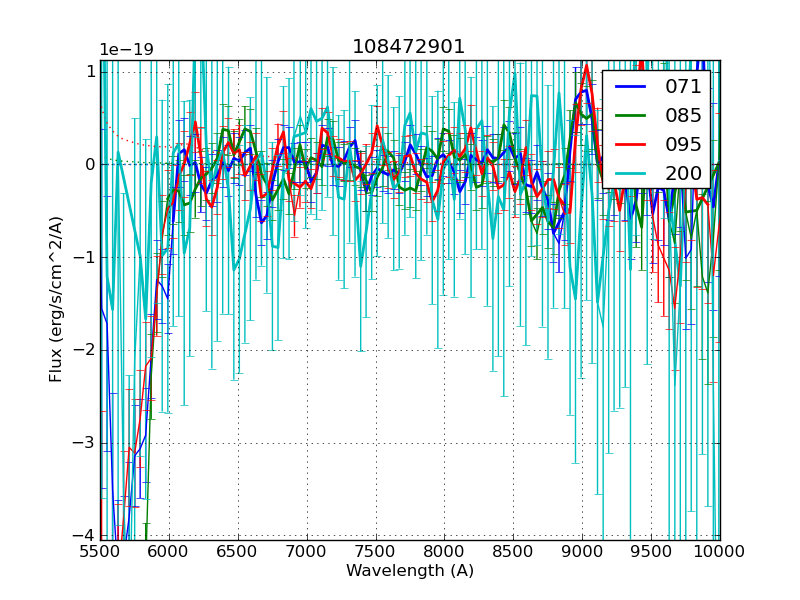Click the 0 y-axis tick label

(90, 164)
